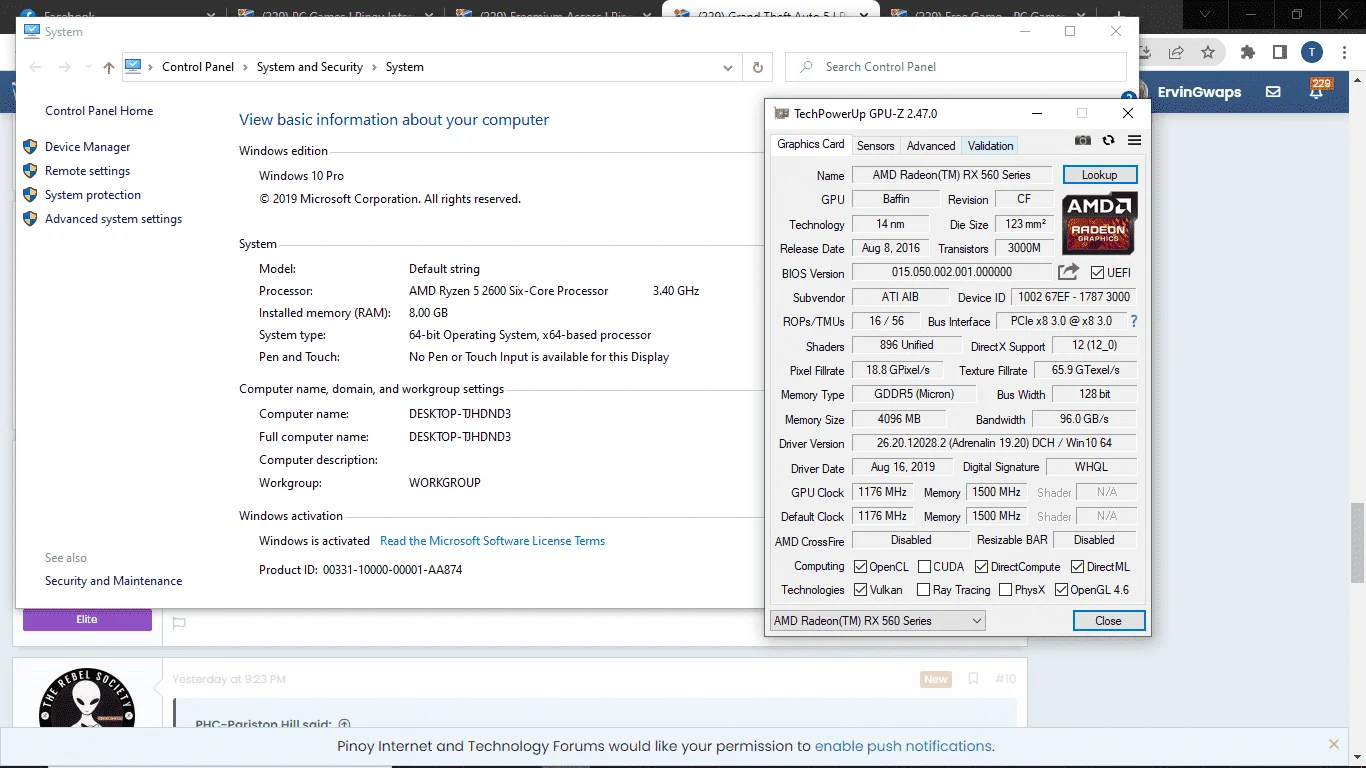Viewport: 1366px width, 768px height.
Task: Click the Driver Version value field
Action: click(x=994, y=443)
